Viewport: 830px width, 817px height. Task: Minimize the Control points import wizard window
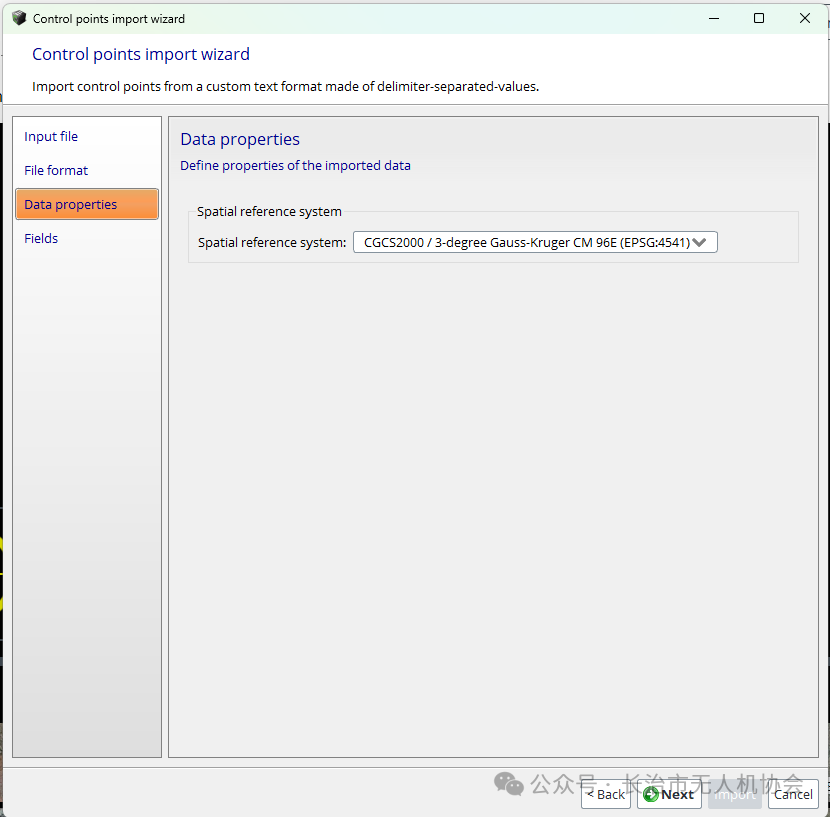714,19
